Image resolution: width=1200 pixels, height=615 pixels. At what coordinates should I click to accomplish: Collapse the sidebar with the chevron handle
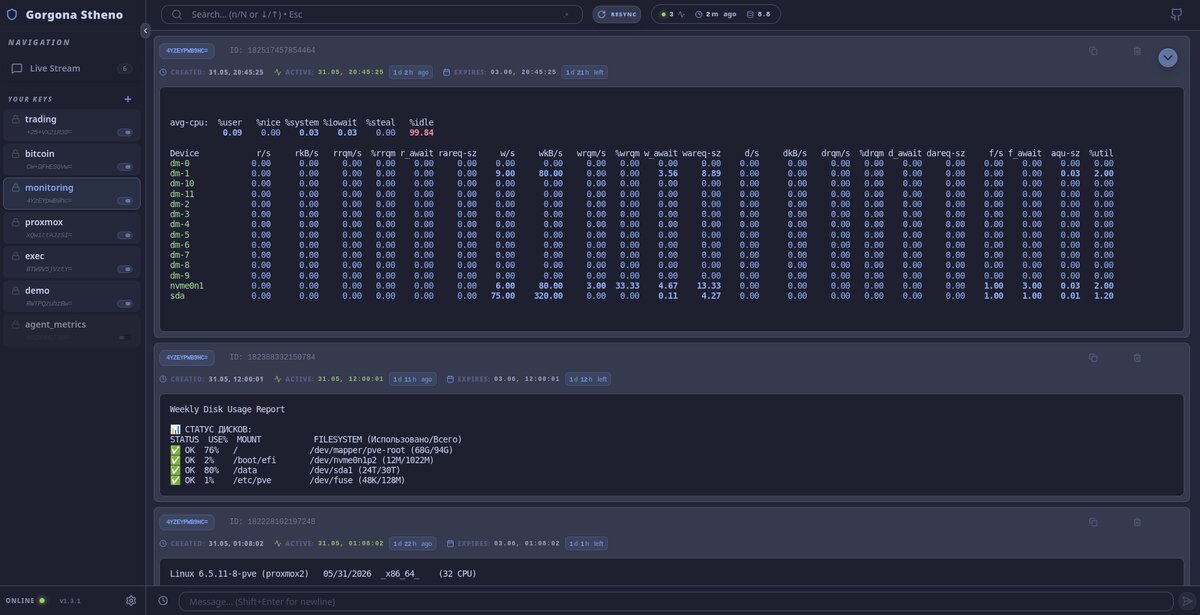click(x=146, y=31)
